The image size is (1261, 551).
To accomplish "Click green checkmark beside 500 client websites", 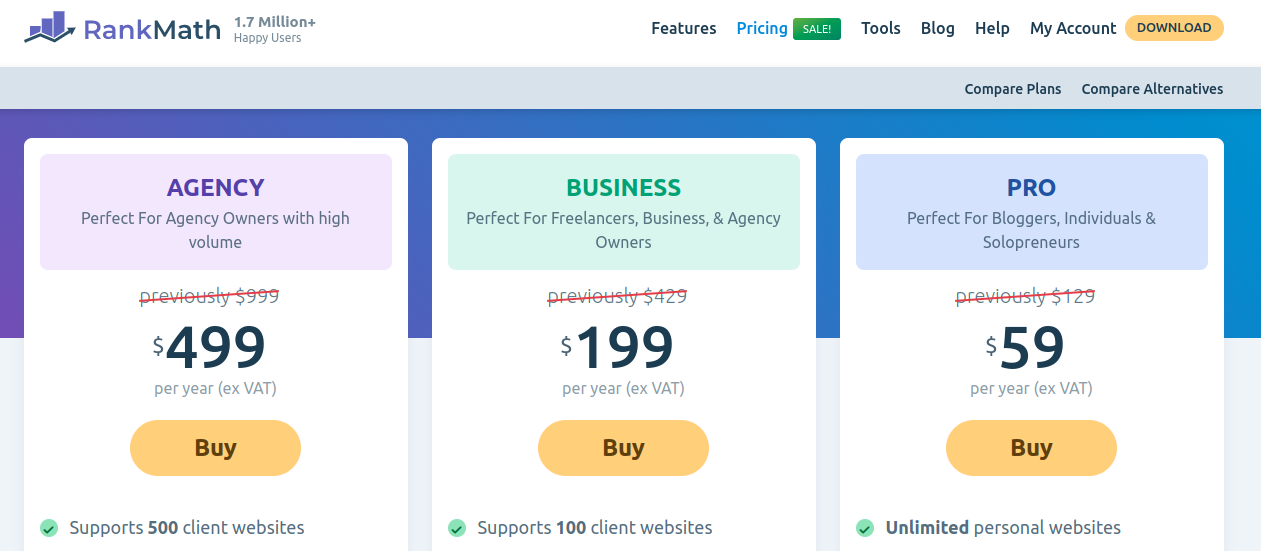I will point(49,527).
